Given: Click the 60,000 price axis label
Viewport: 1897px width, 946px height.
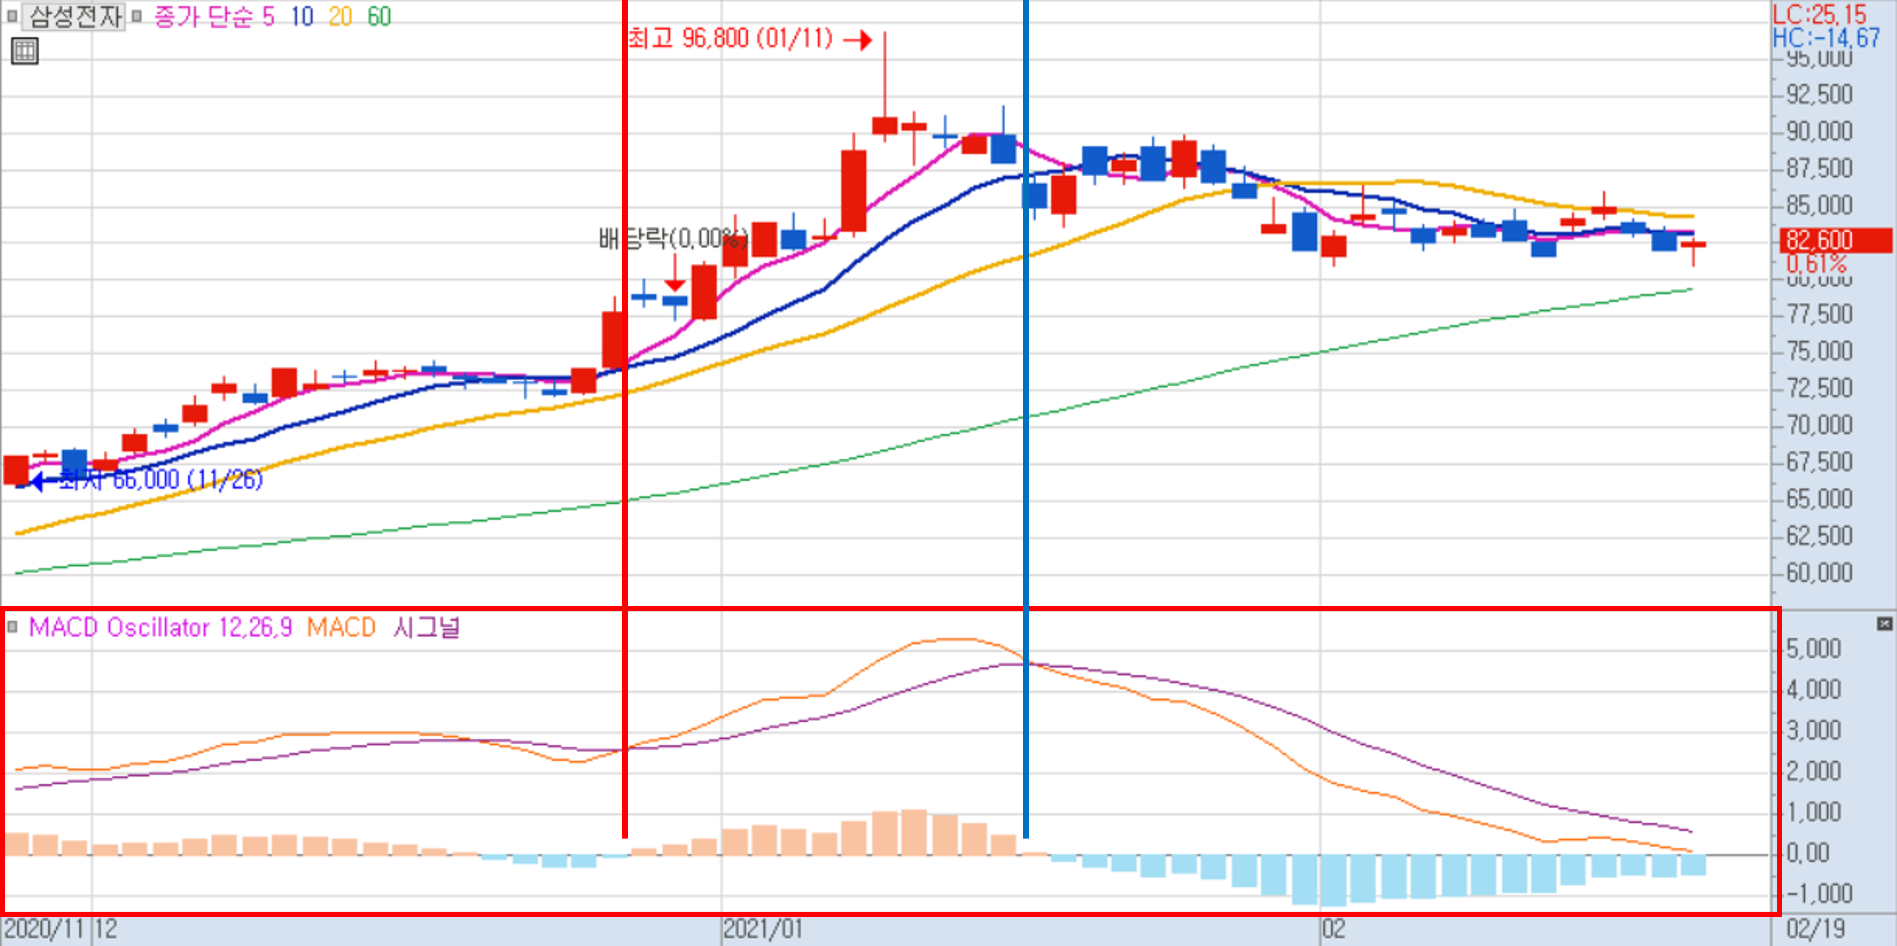Looking at the screenshot, I should (1820, 573).
